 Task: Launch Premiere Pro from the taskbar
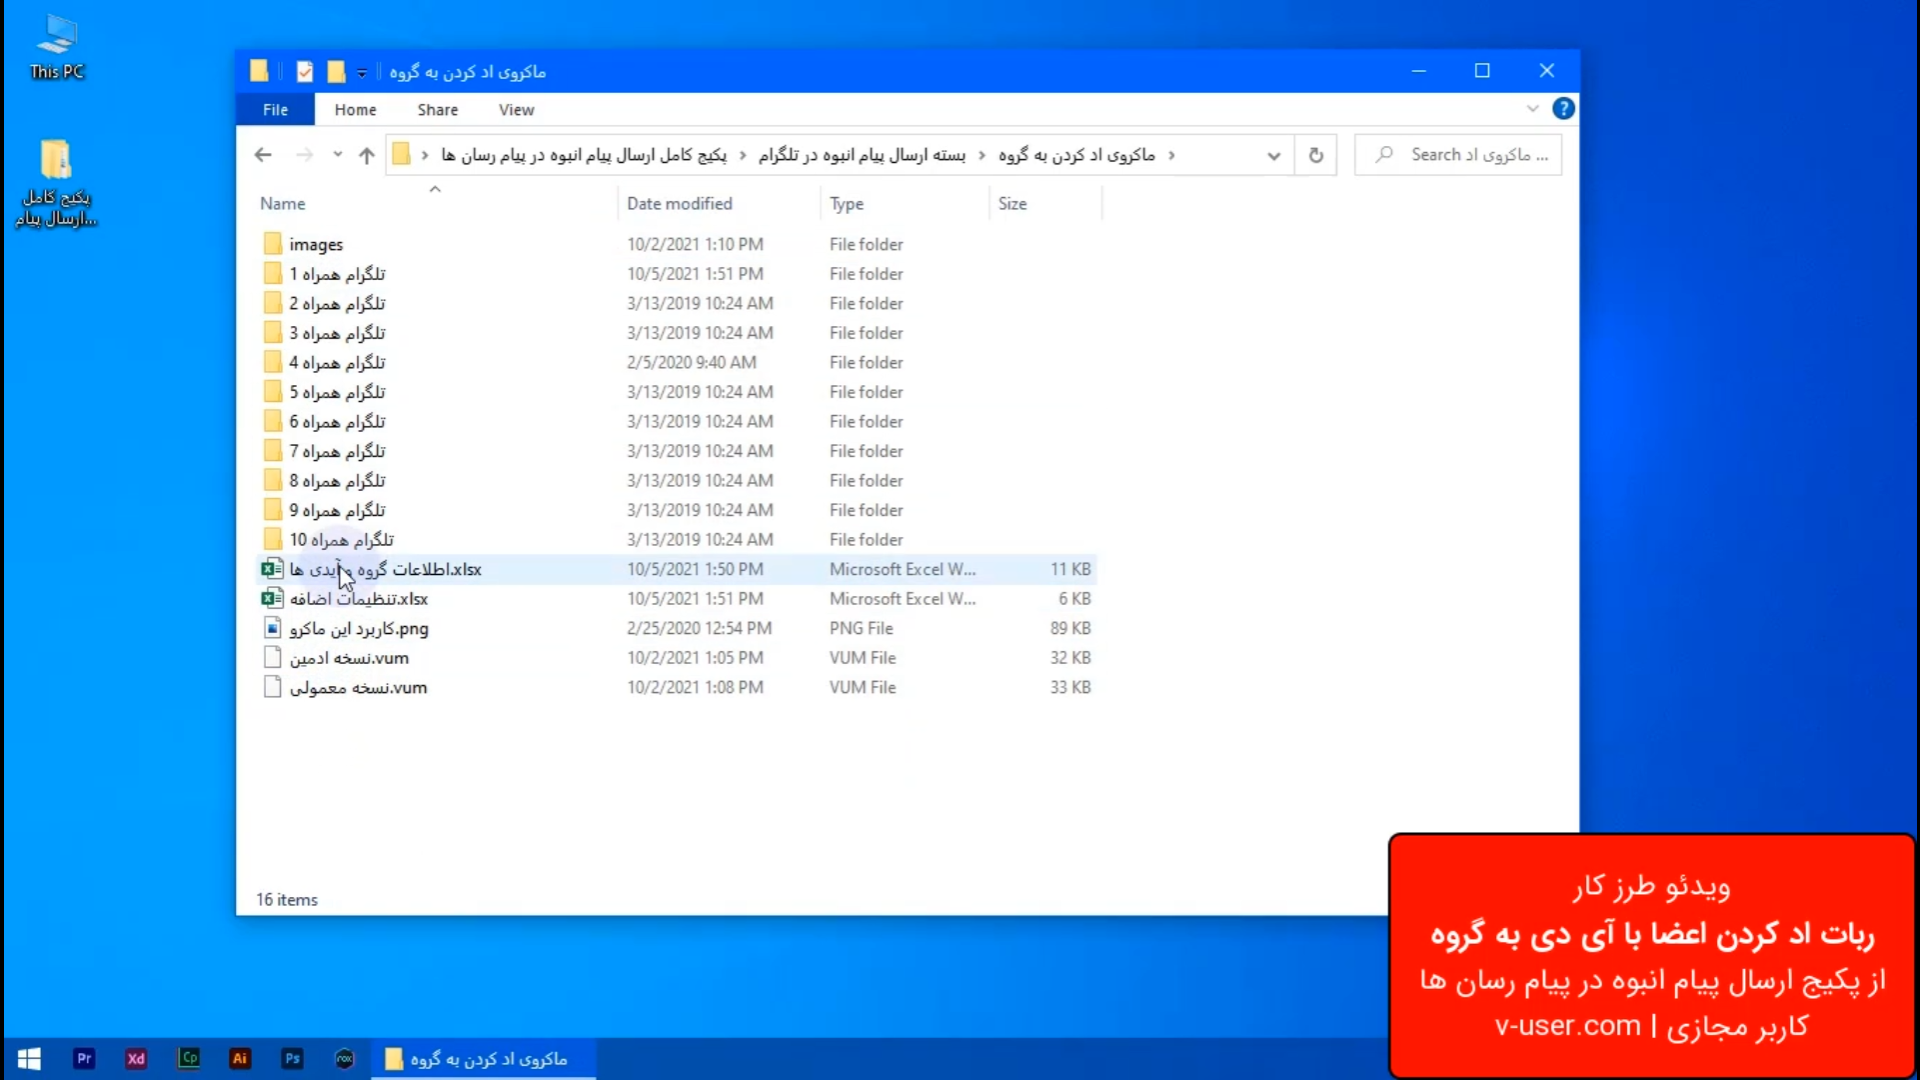[x=84, y=1058]
